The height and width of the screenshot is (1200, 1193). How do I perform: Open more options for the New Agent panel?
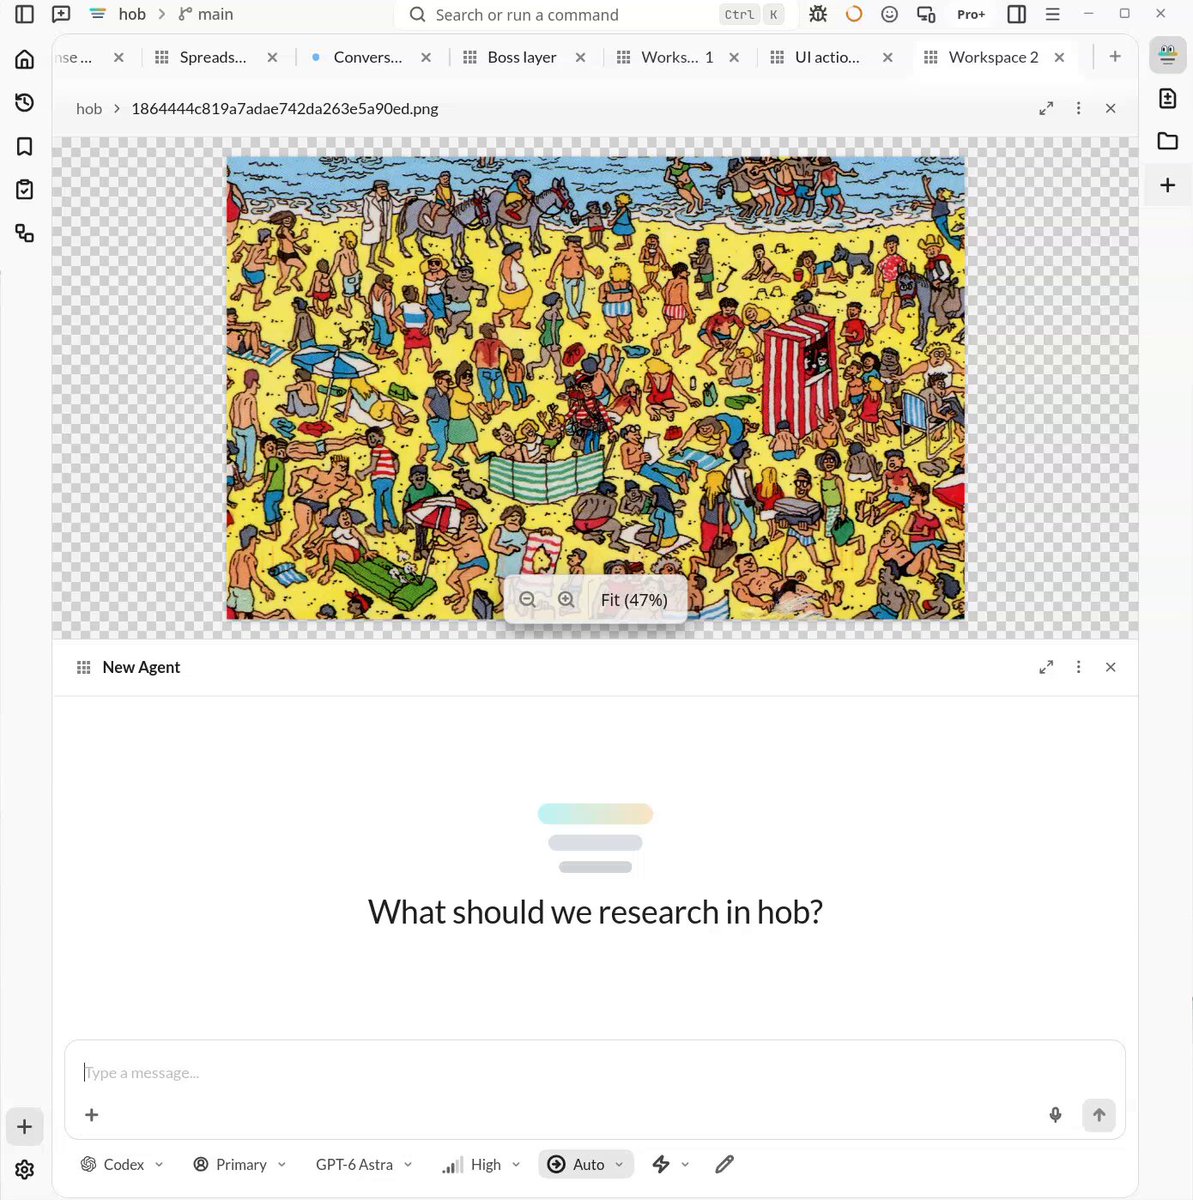[1078, 667]
